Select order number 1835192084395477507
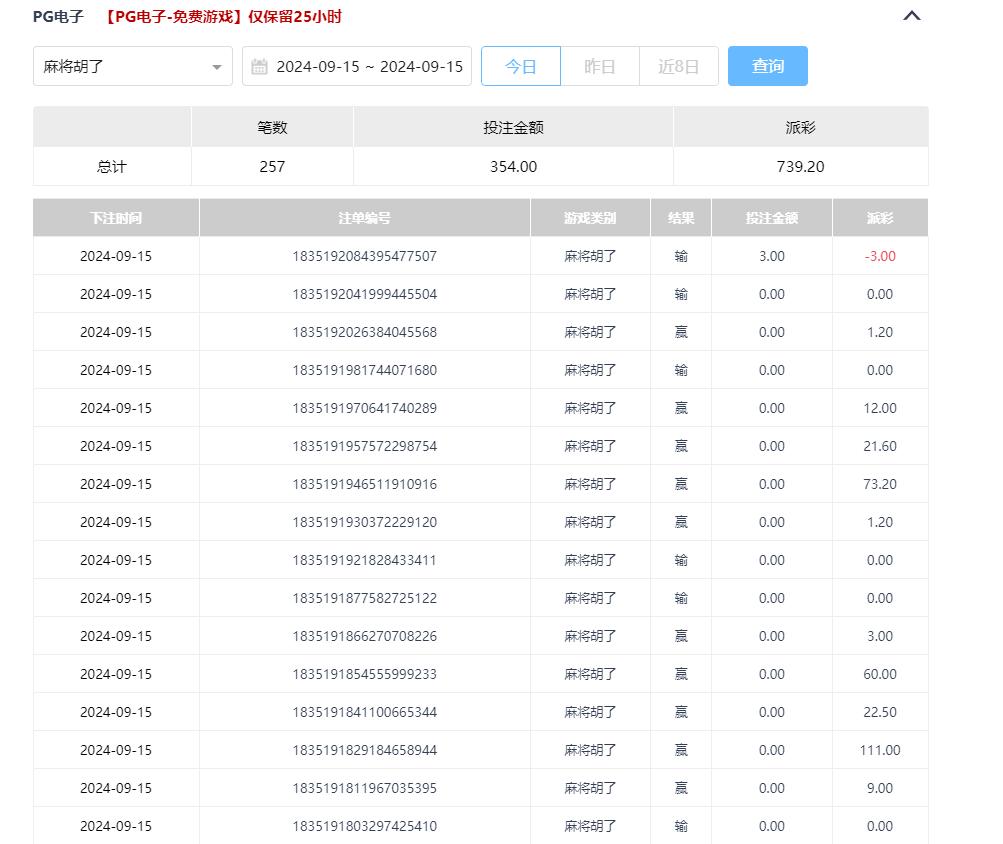The image size is (1003, 844). [x=364, y=256]
